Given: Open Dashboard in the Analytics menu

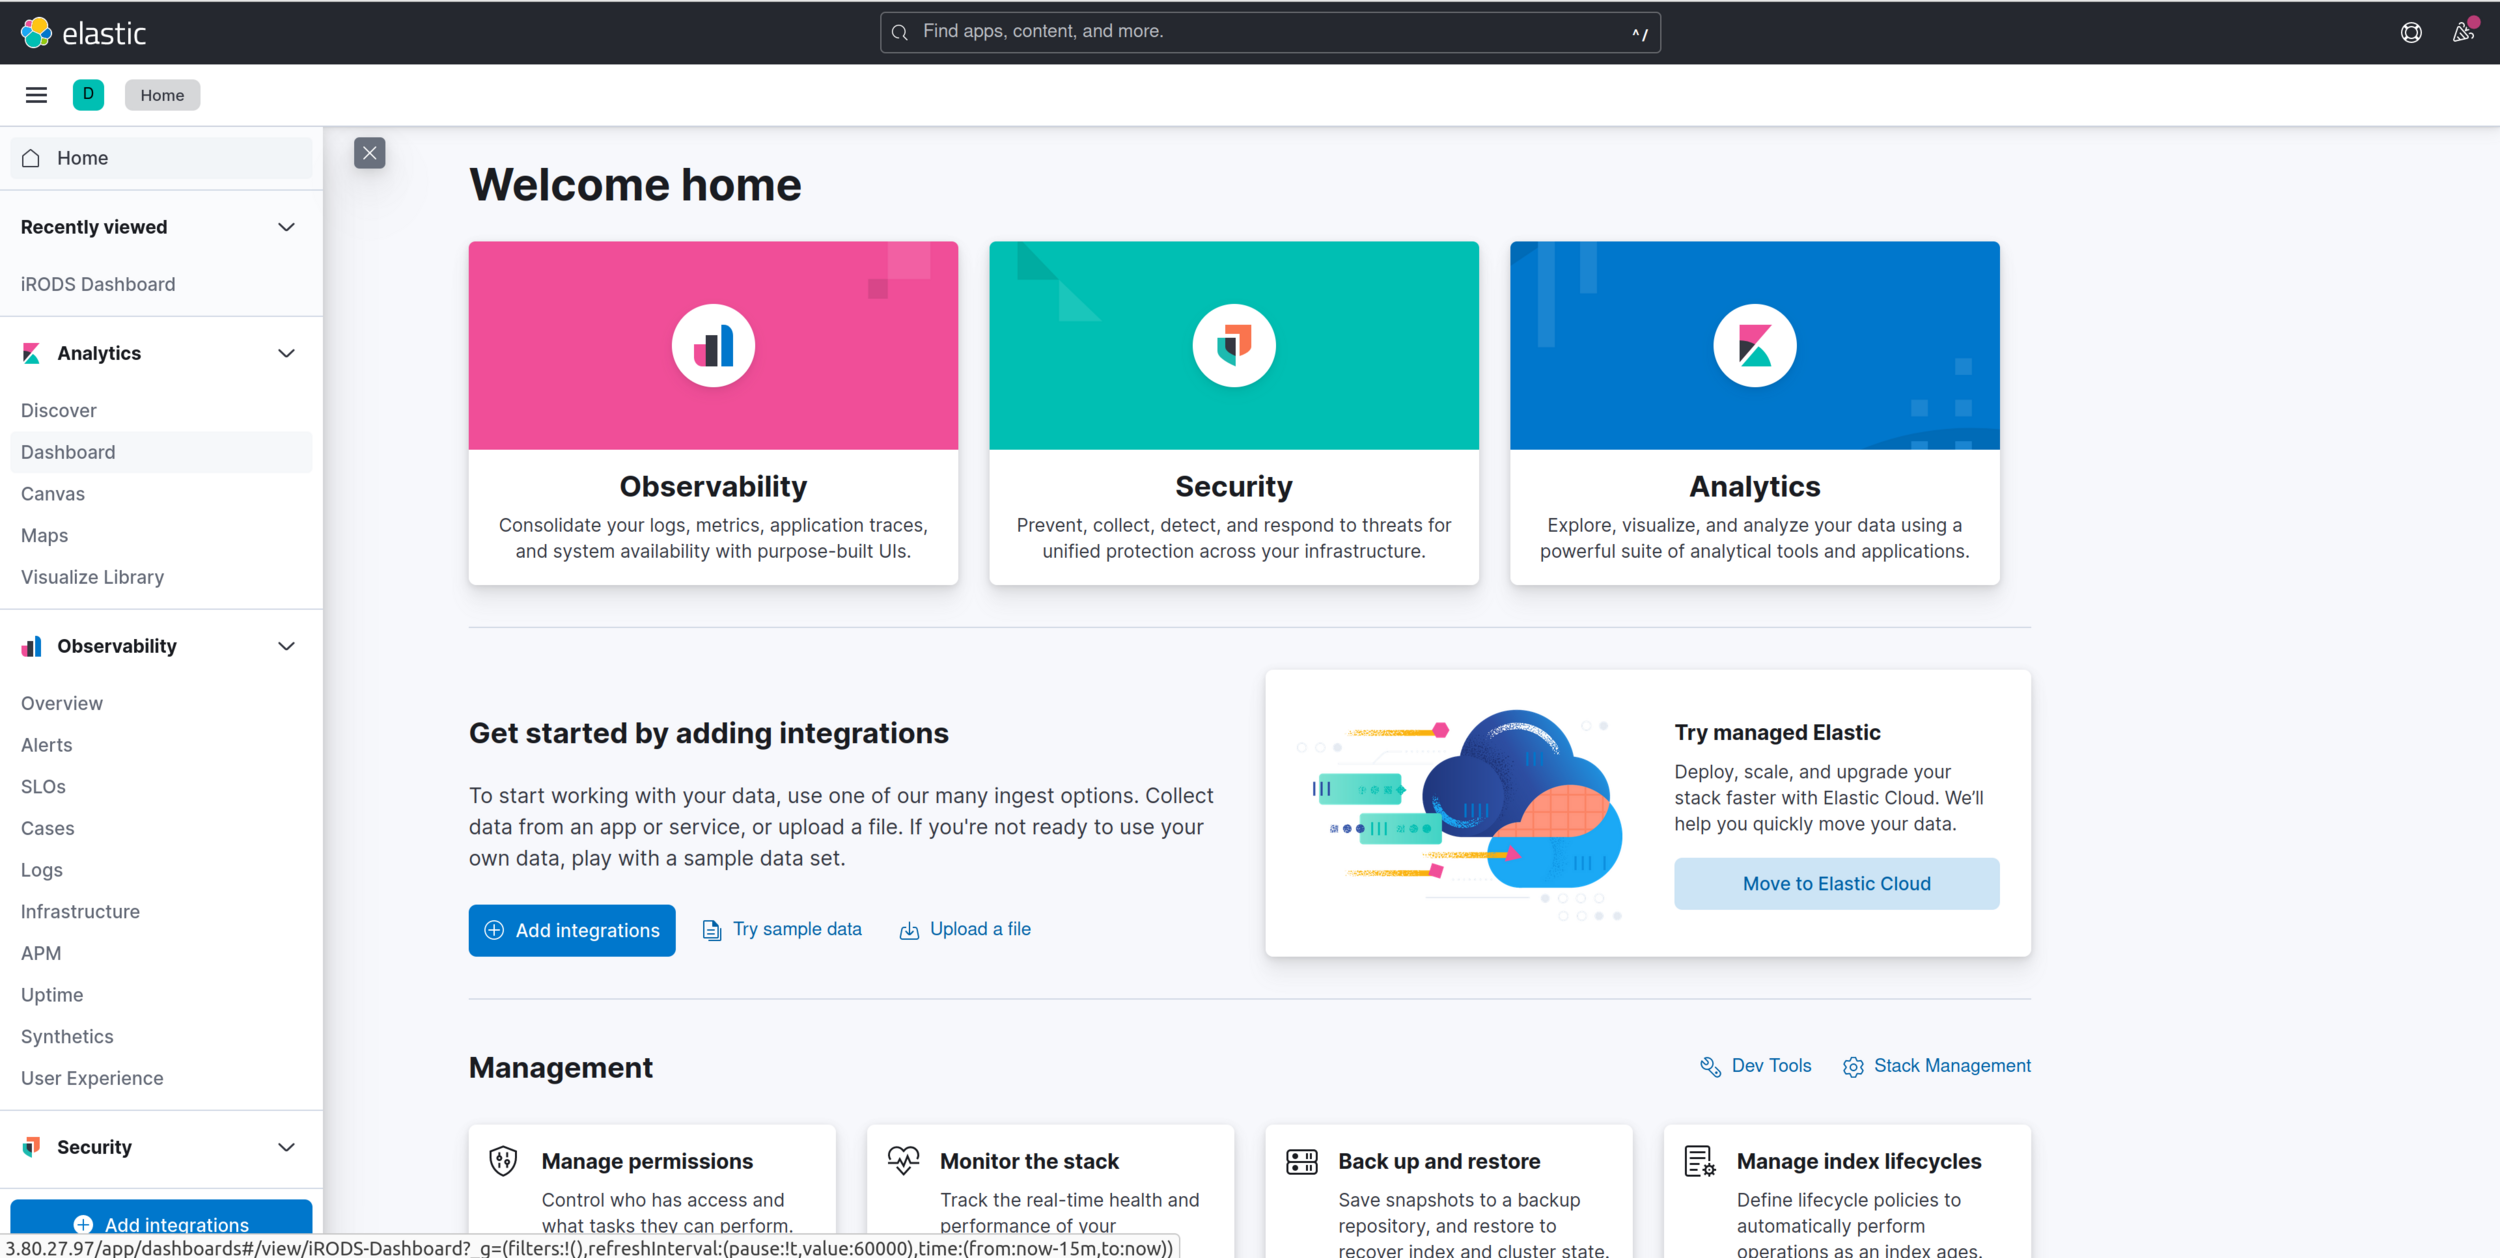Looking at the screenshot, I should click(68, 452).
